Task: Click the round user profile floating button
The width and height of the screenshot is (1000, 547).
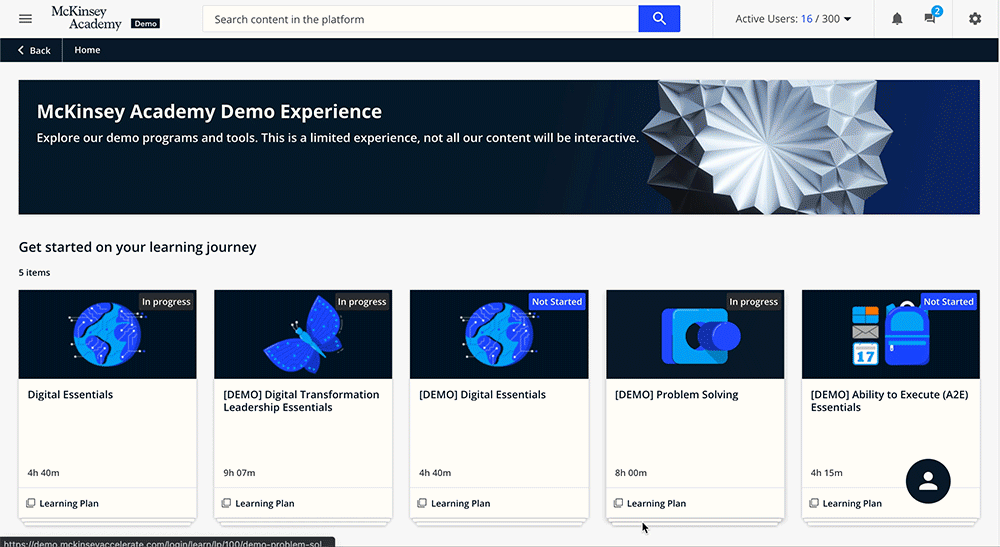Action: coord(928,481)
